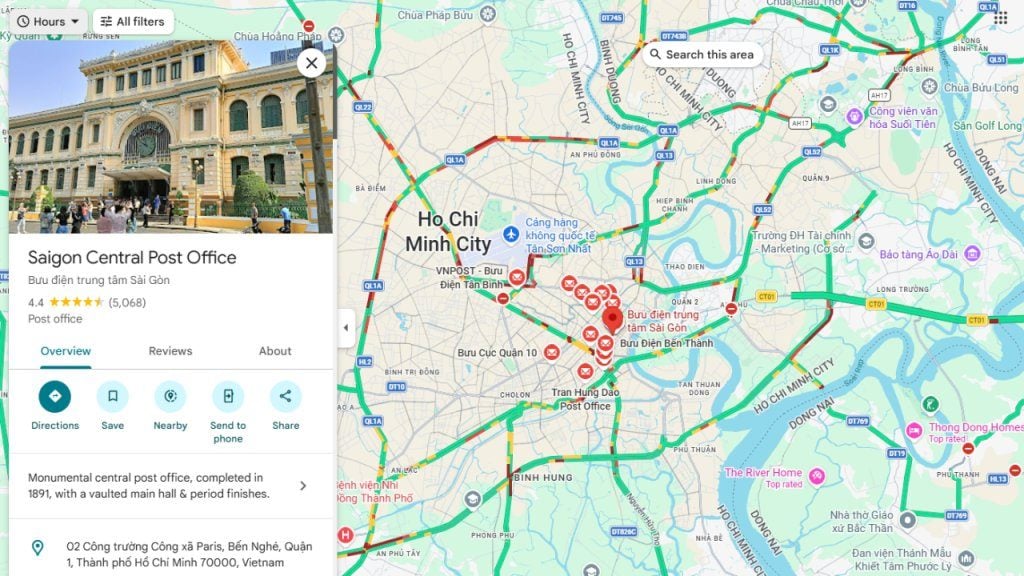Viewport: 1024px width, 576px height.
Task: Share Saigon Central Post Office
Action: tap(285, 396)
